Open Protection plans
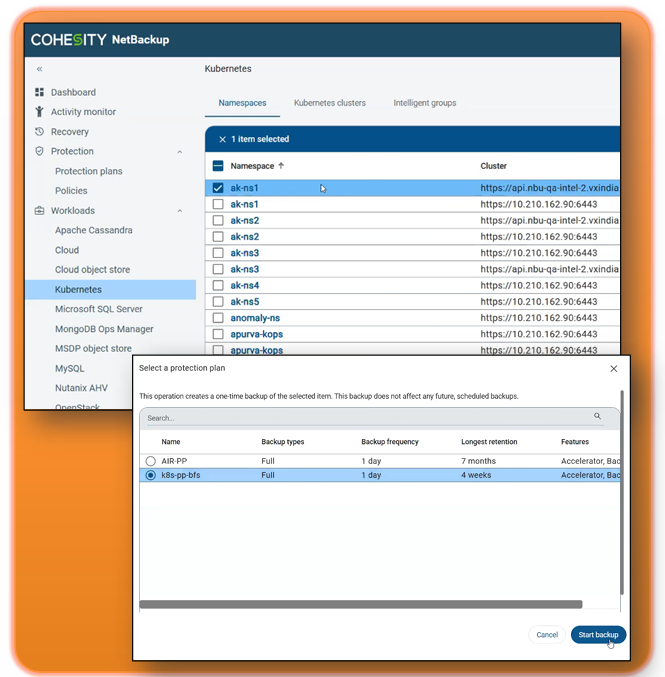This screenshot has width=665, height=677. click(89, 171)
